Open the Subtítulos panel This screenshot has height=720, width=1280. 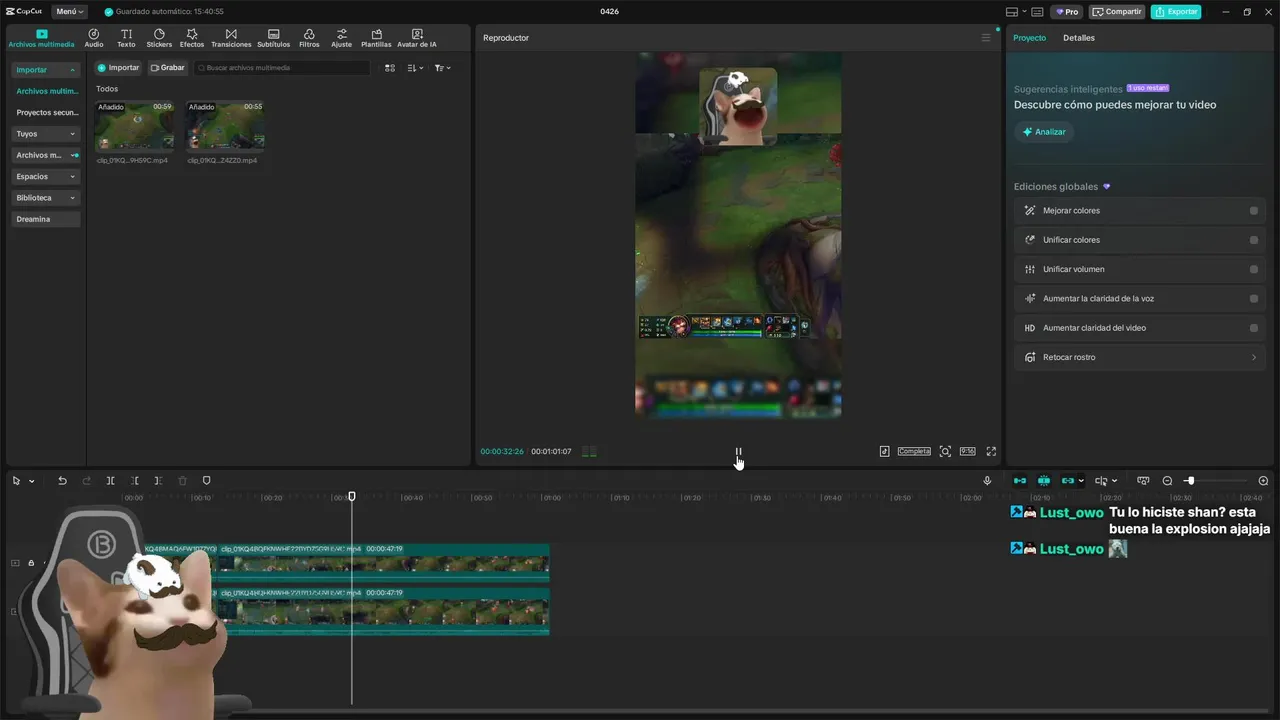coord(273,38)
